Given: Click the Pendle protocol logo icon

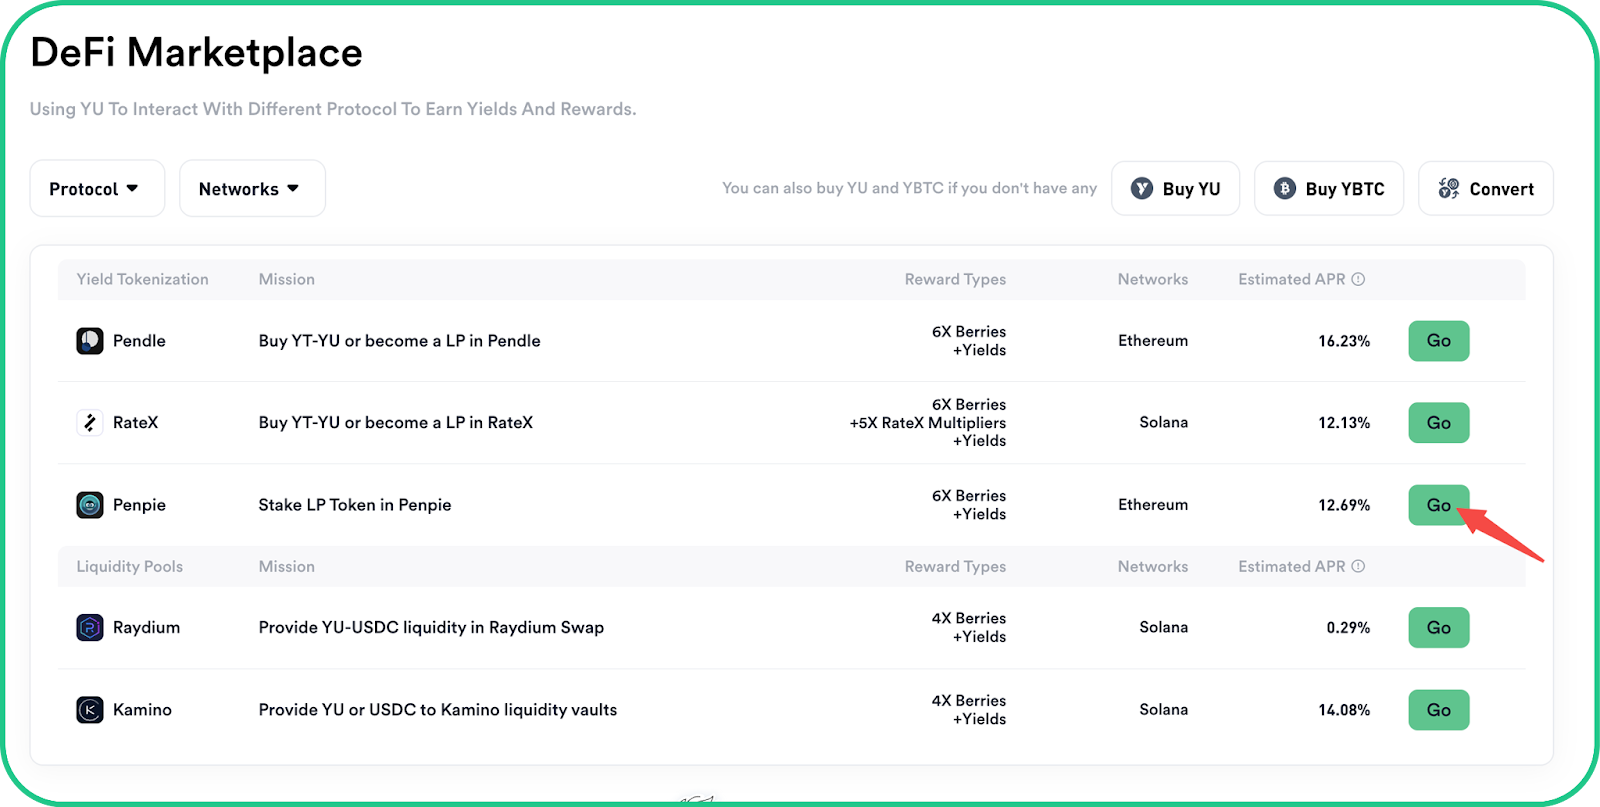Looking at the screenshot, I should (90, 341).
